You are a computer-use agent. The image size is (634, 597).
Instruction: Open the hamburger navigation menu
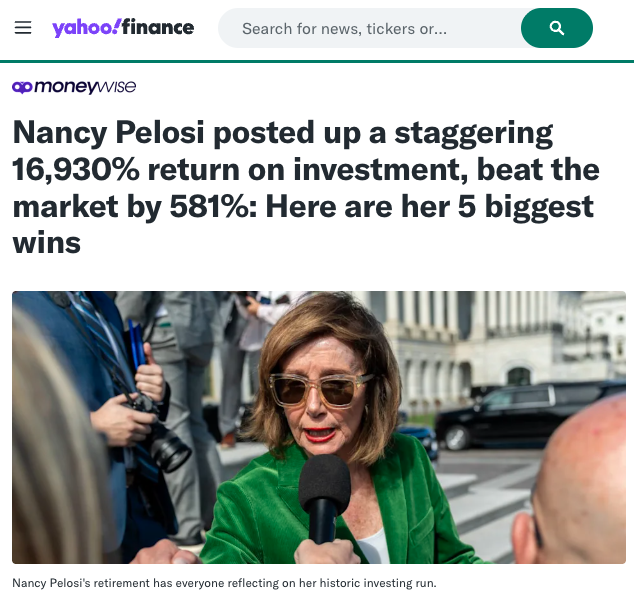(x=23, y=28)
